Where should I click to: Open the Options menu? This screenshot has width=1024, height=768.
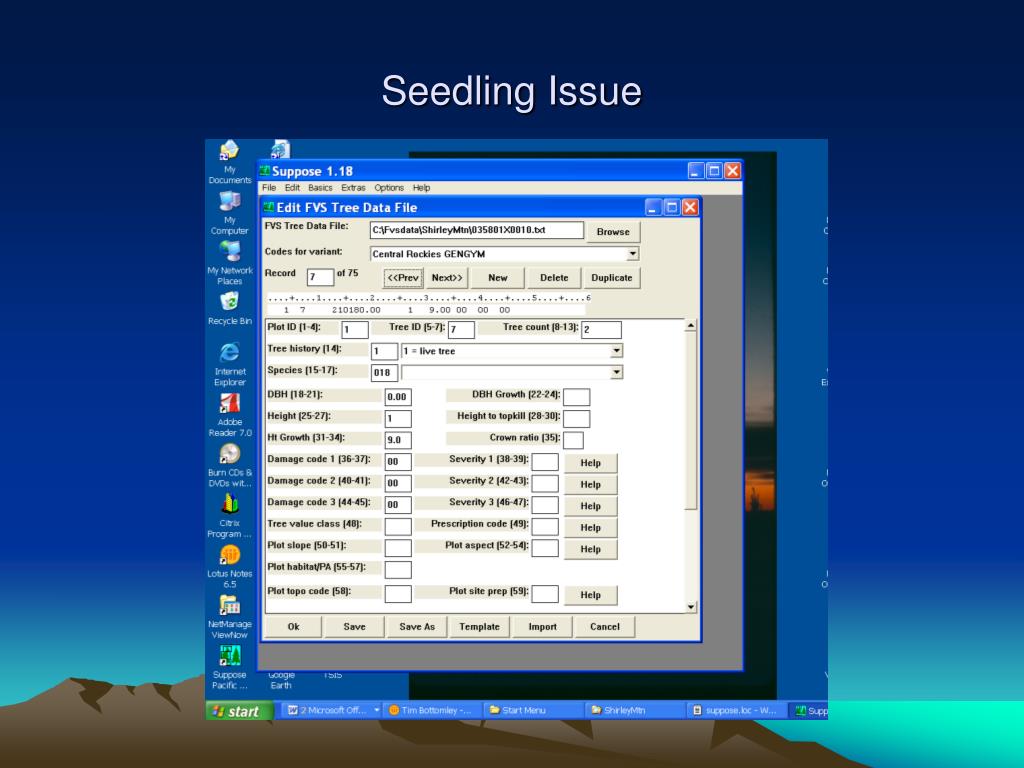coord(389,187)
